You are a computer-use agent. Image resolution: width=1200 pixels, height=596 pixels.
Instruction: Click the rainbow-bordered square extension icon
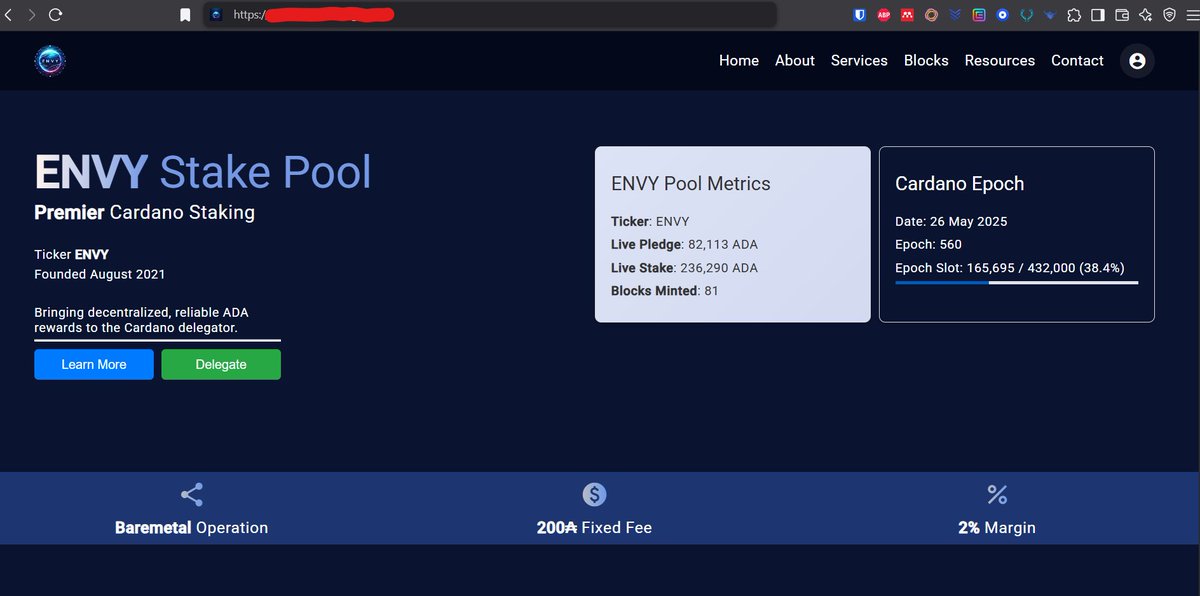pyautogui.click(x=978, y=15)
